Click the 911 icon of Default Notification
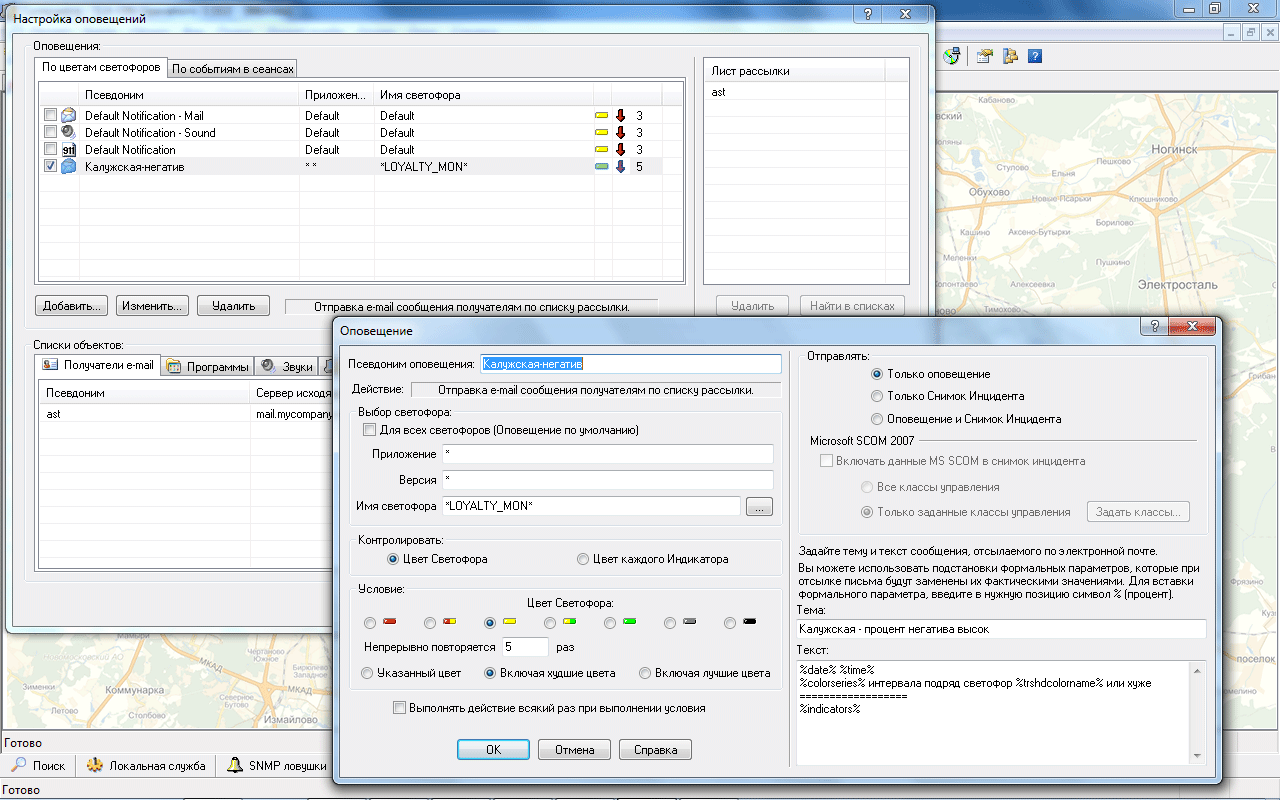 tap(68, 150)
